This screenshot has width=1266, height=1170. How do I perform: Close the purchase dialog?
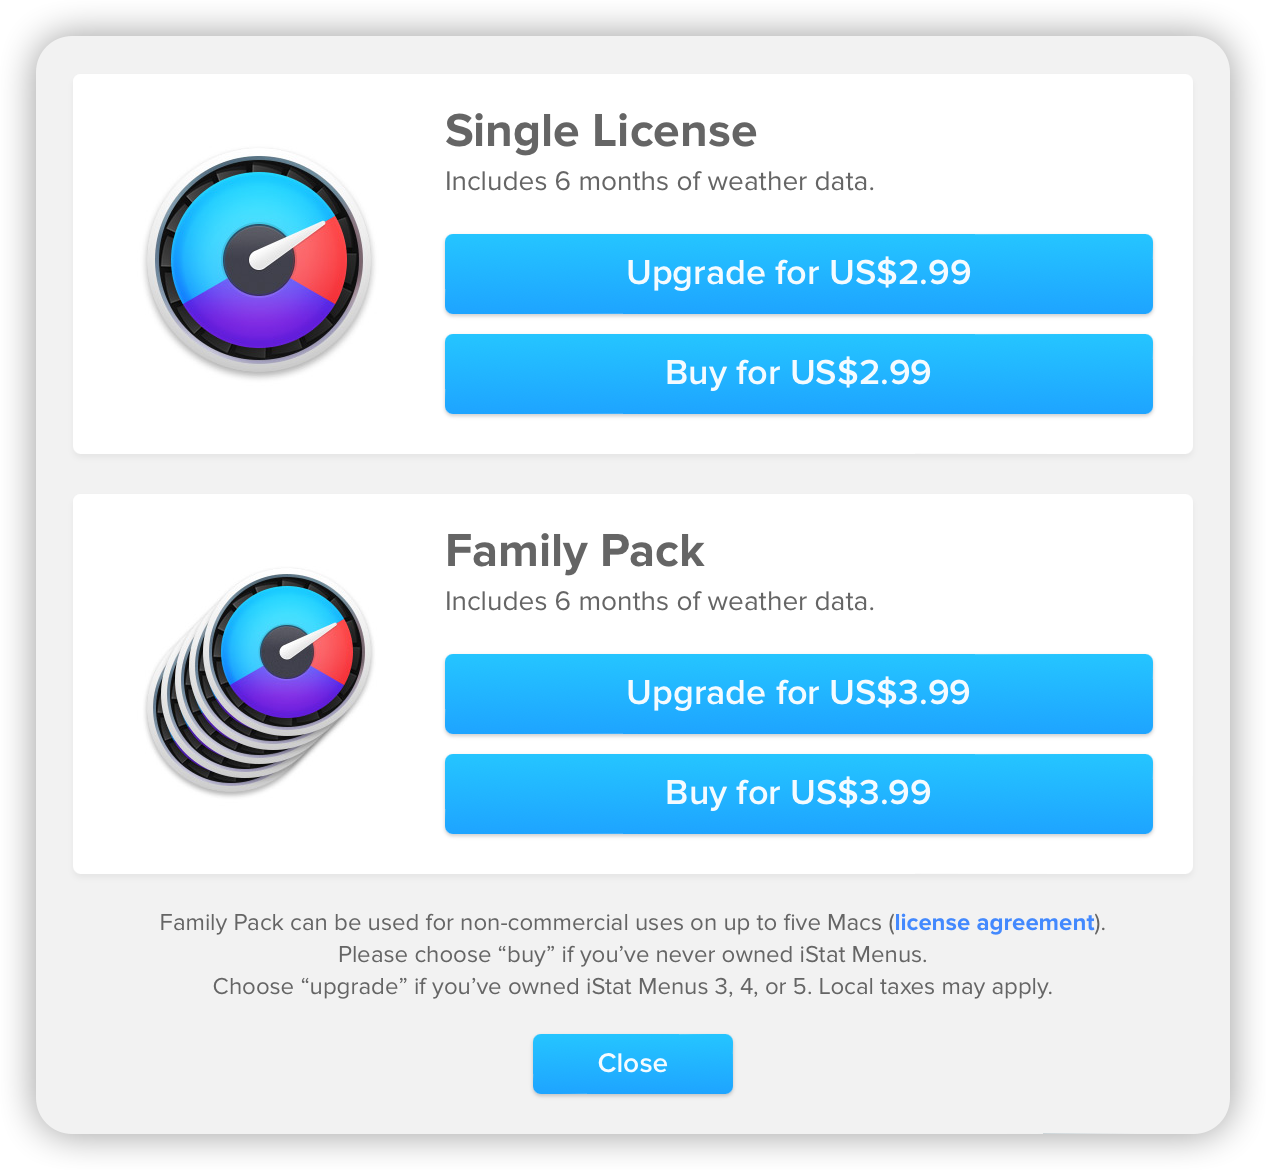(632, 1063)
